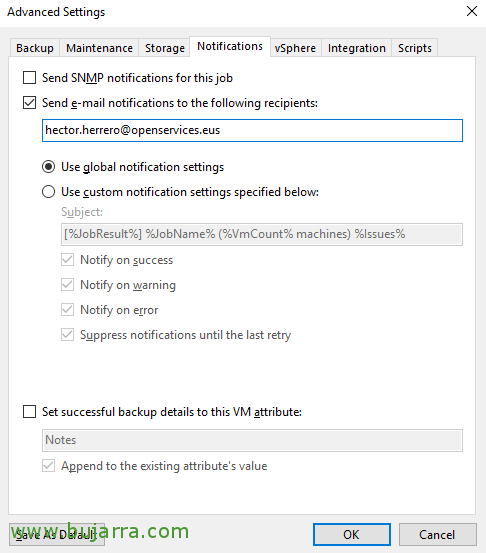Click the notification Subject text field
Viewport: 486px width, 553px height.
click(262, 234)
